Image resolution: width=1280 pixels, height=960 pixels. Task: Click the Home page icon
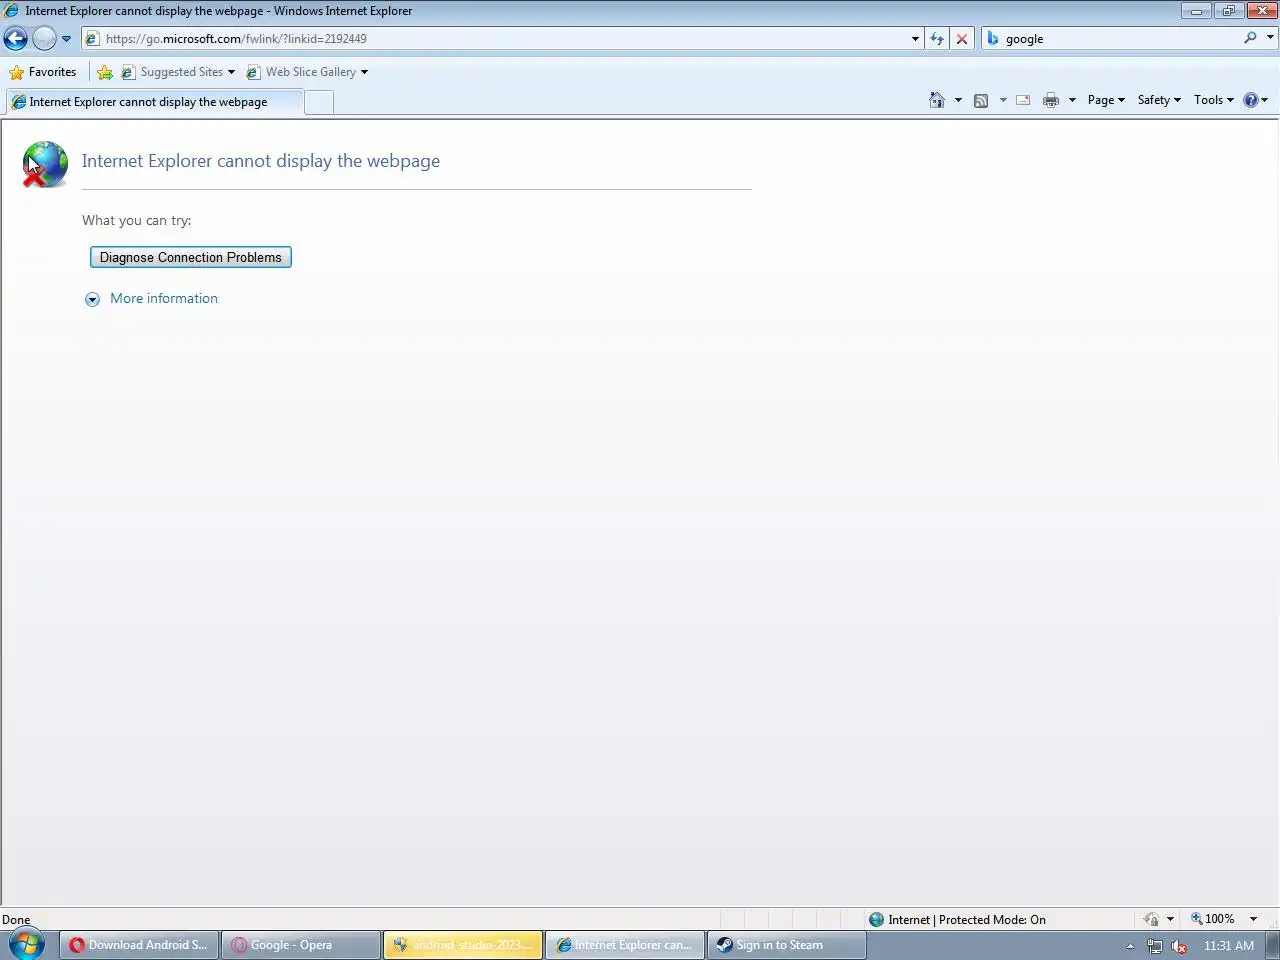(937, 100)
